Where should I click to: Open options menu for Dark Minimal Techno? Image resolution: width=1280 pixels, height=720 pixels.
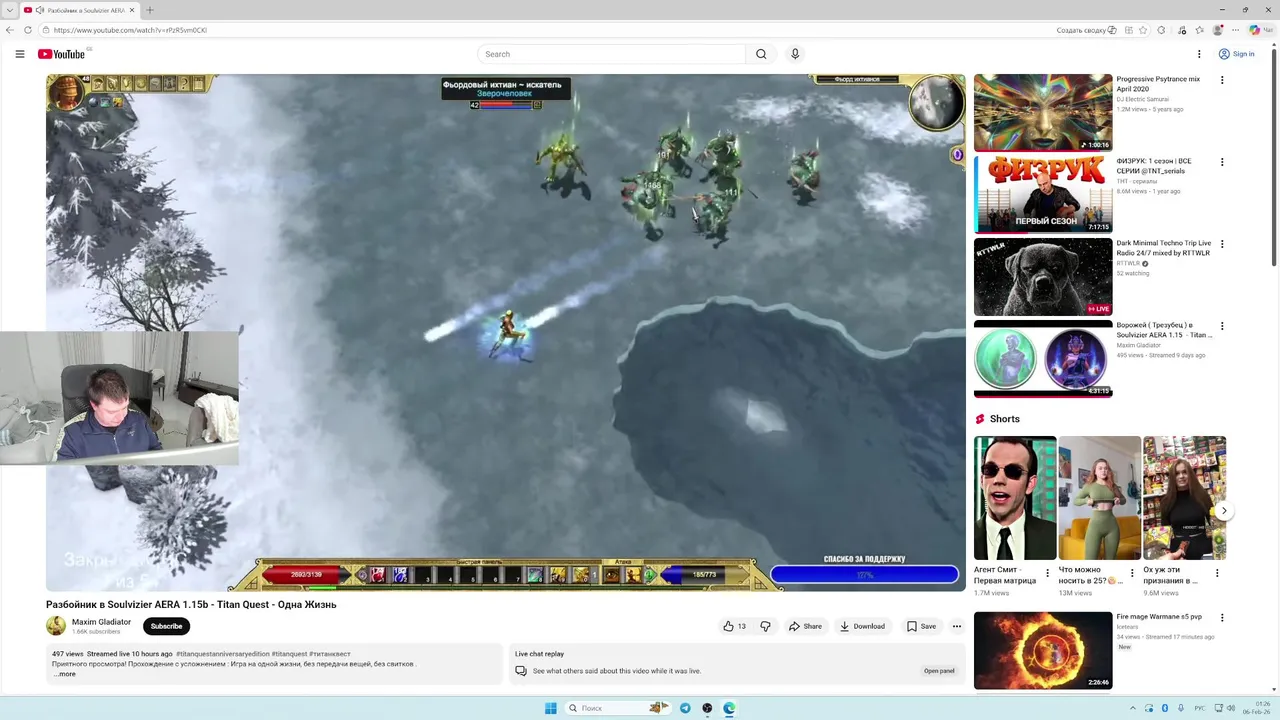click(x=1221, y=244)
